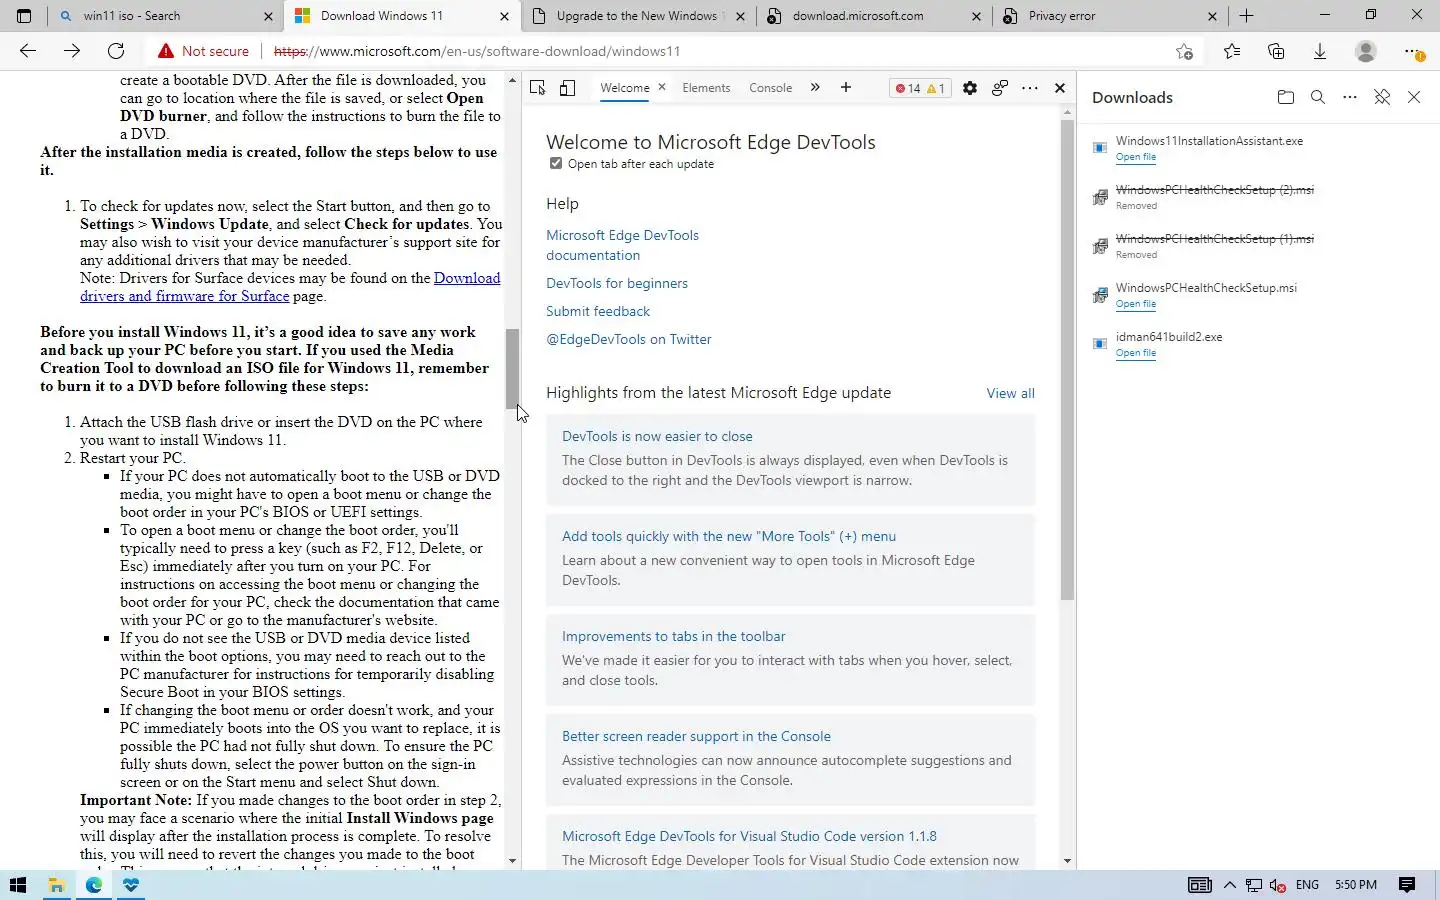Switch to the Elements tab in DevTools
The image size is (1440, 900).
click(x=706, y=88)
